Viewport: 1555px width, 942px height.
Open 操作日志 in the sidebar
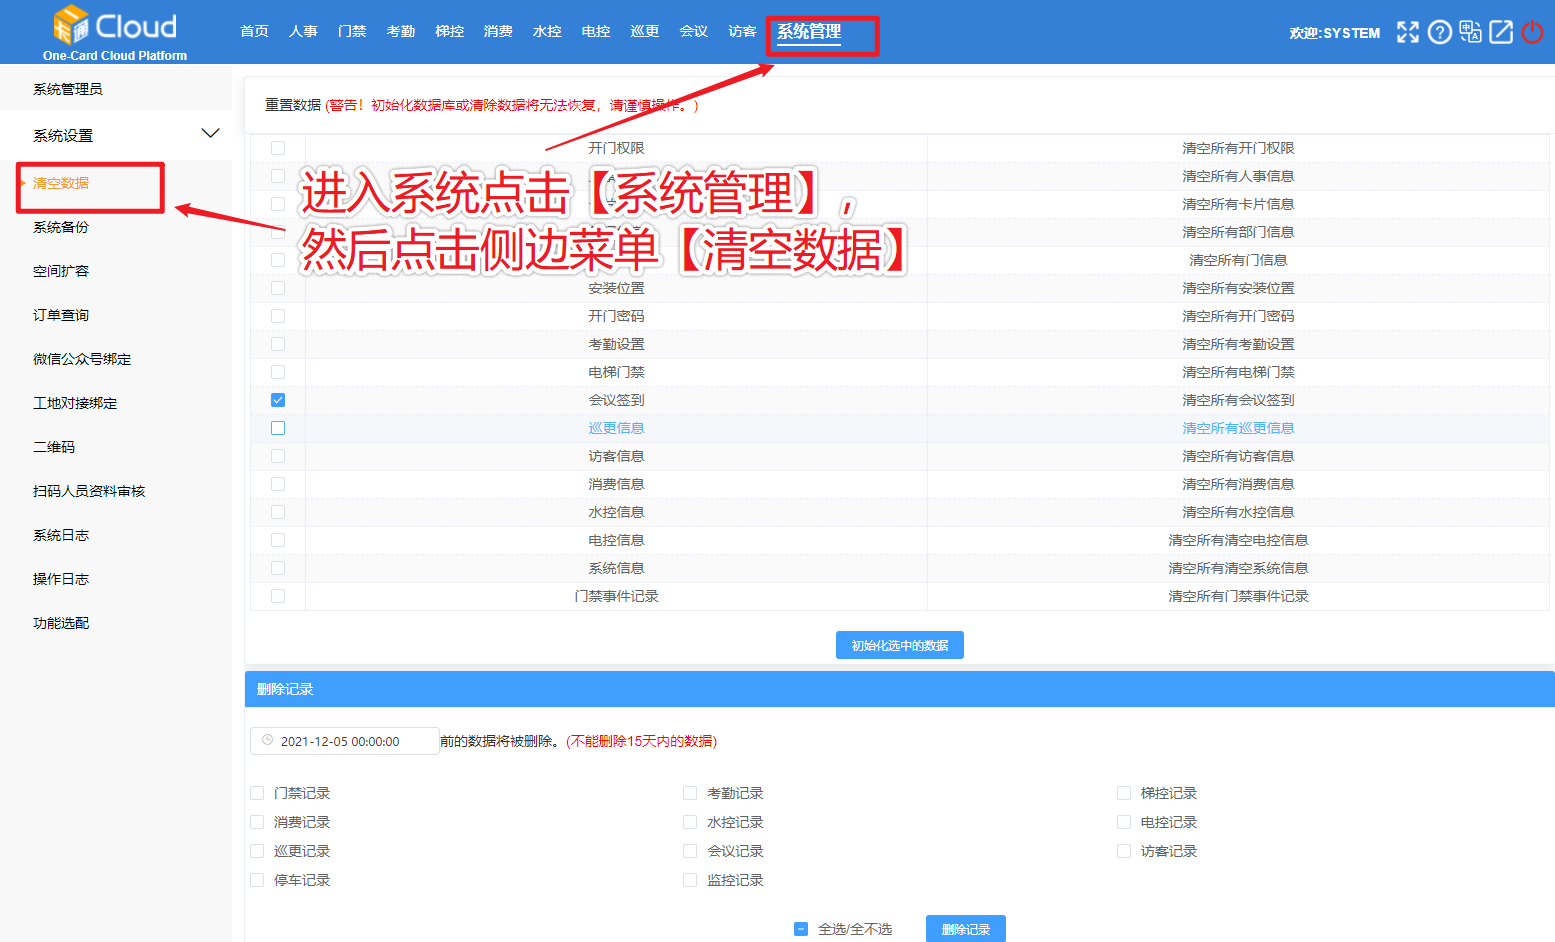click(61, 579)
